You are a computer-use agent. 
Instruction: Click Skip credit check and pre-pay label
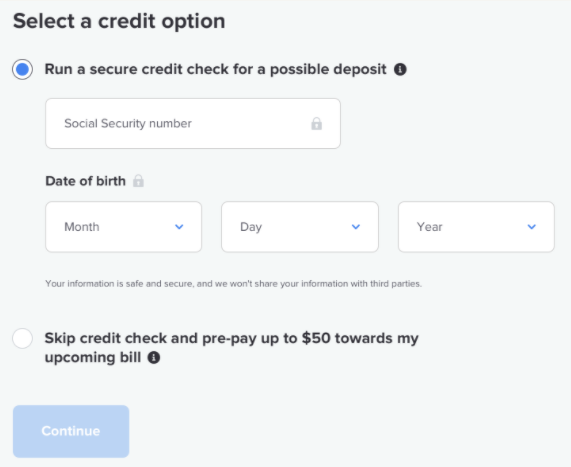point(232,348)
